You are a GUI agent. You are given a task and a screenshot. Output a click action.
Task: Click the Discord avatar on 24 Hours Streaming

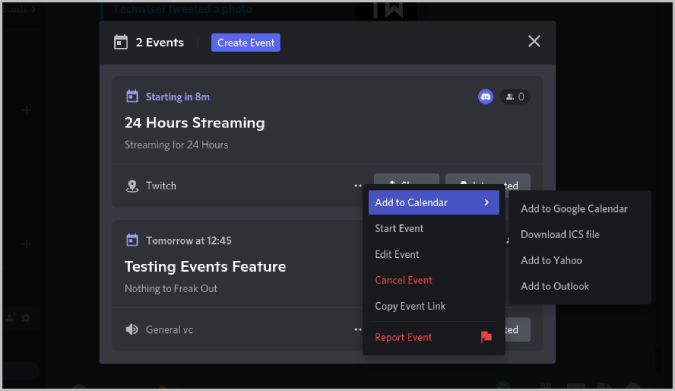486,96
